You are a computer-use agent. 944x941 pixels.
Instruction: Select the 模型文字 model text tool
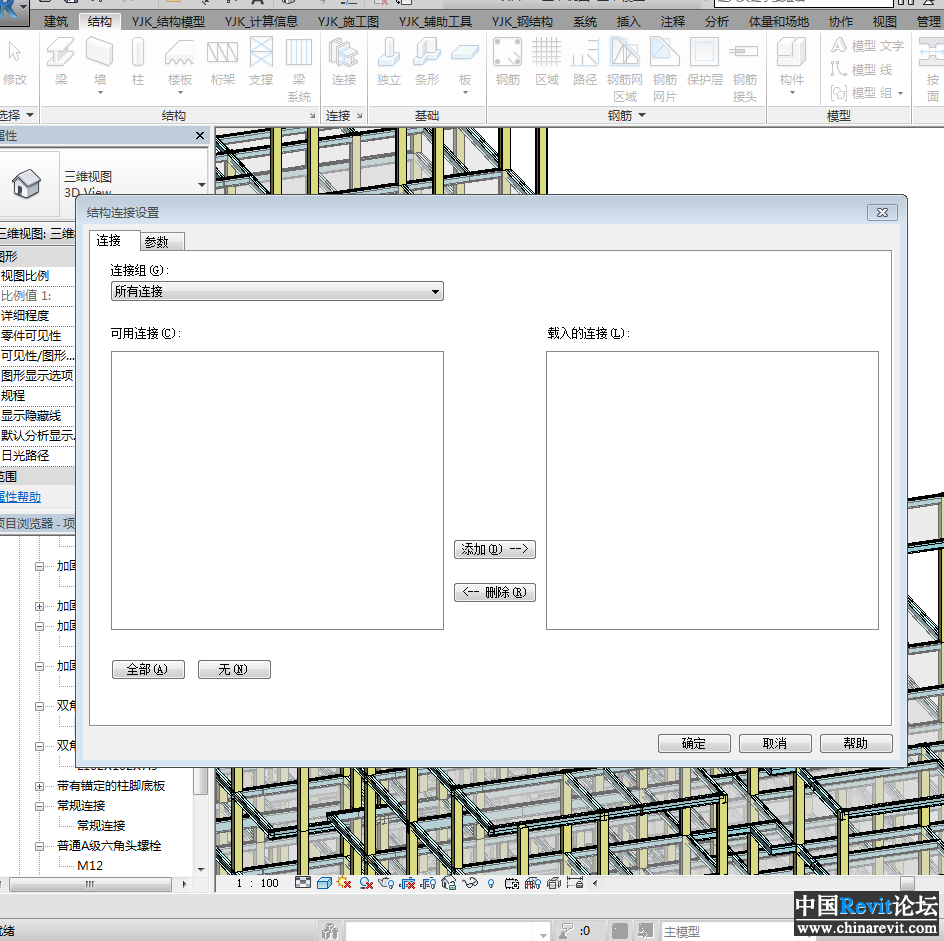click(867, 46)
